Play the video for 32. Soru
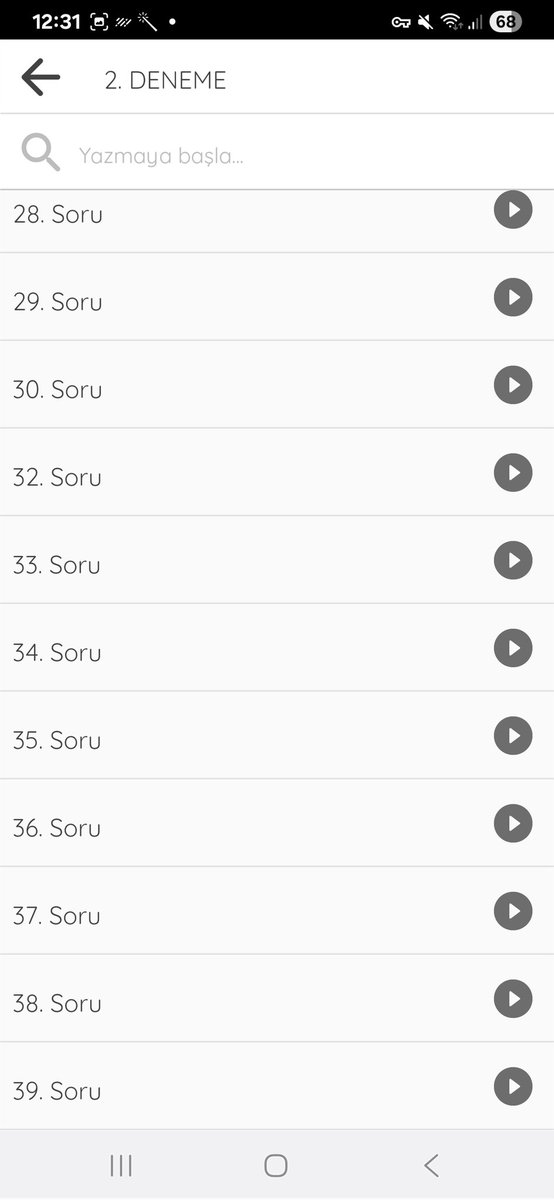This screenshot has height=1200, width=554. coord(513,473)
